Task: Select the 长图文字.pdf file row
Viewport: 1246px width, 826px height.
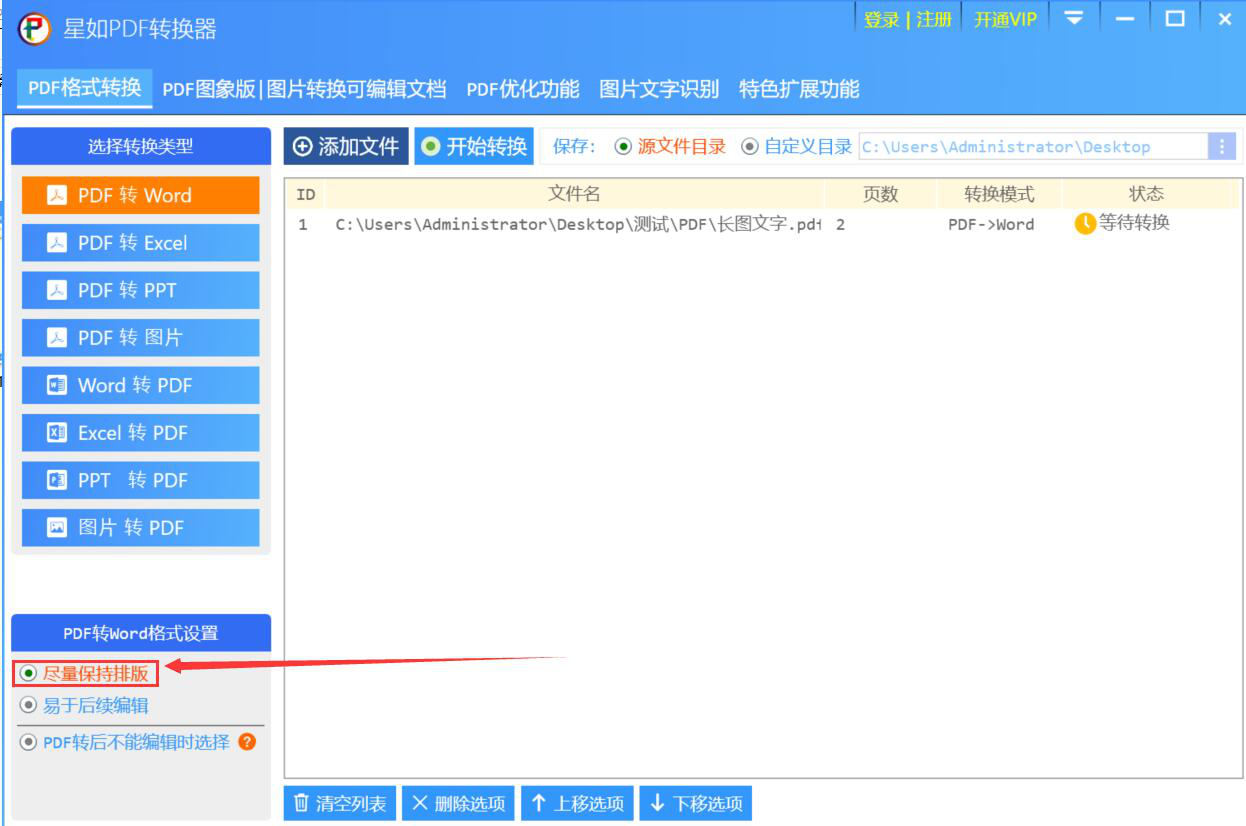Action: [762, 224]
